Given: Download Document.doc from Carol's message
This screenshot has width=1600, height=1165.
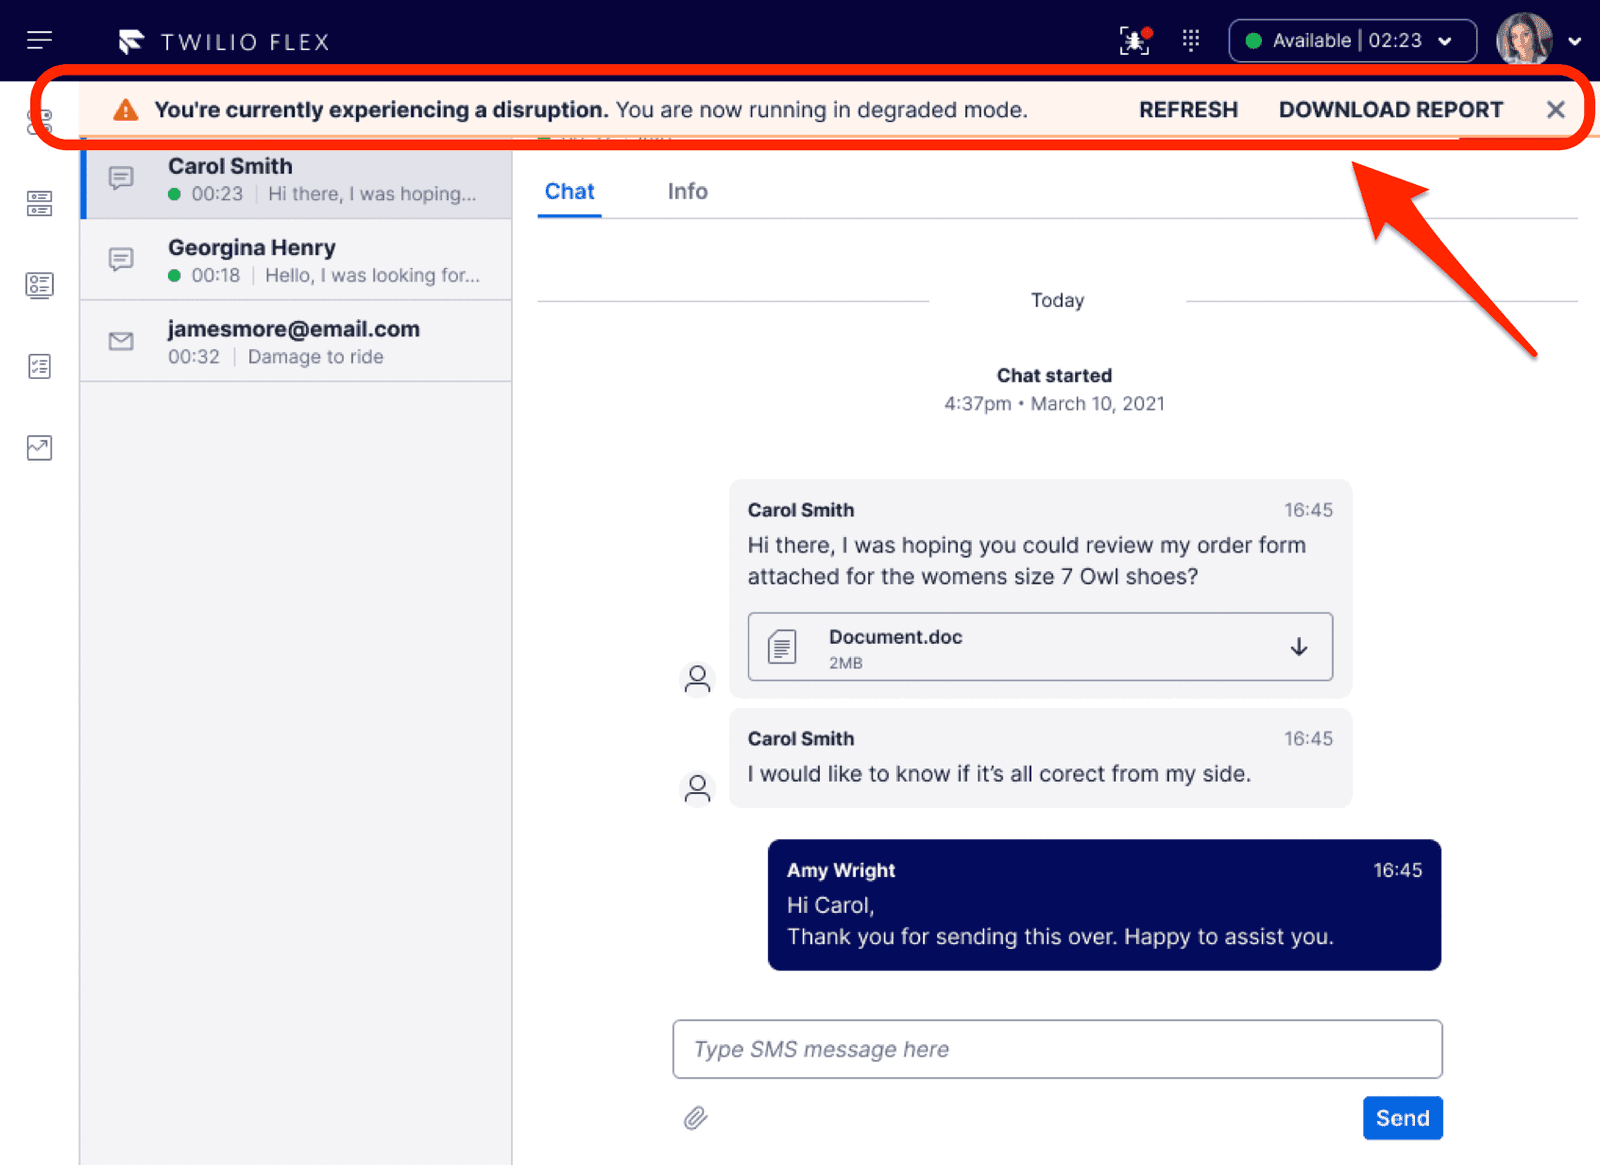Looking at the screenshot, I should [1299, 647].
